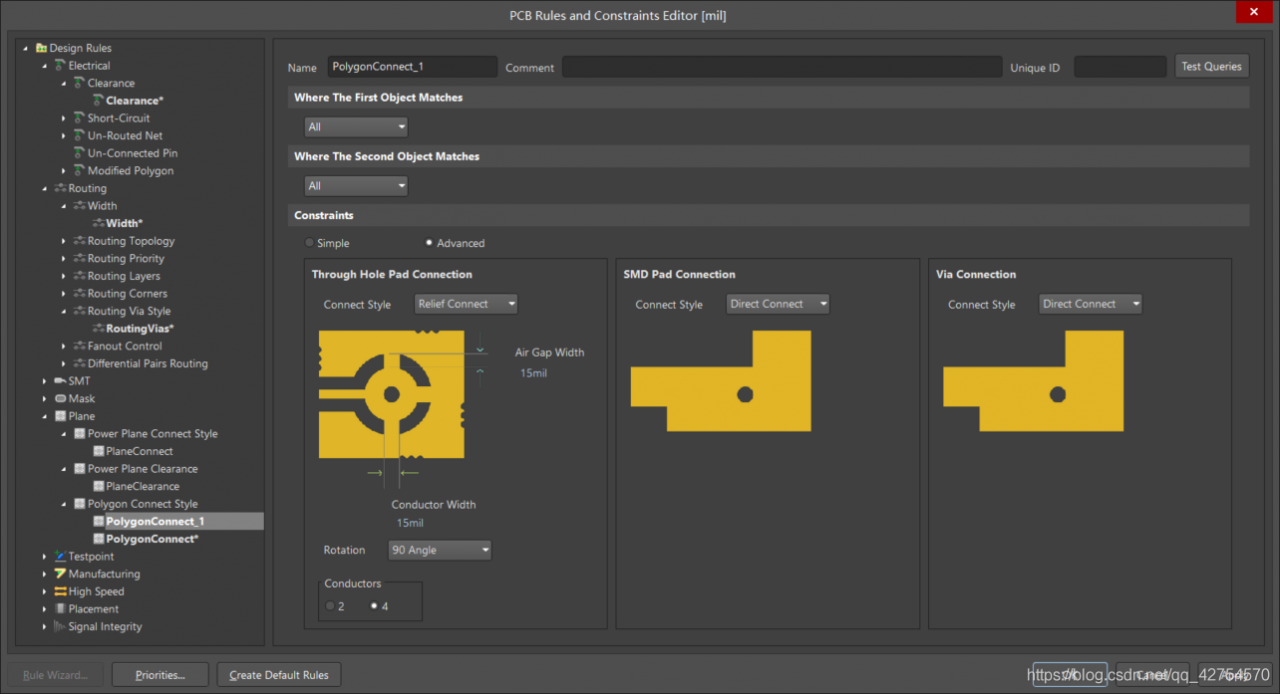Click the Via Connection preview image
Screen dimensions: 1280x694
[x=1033, y=381]
